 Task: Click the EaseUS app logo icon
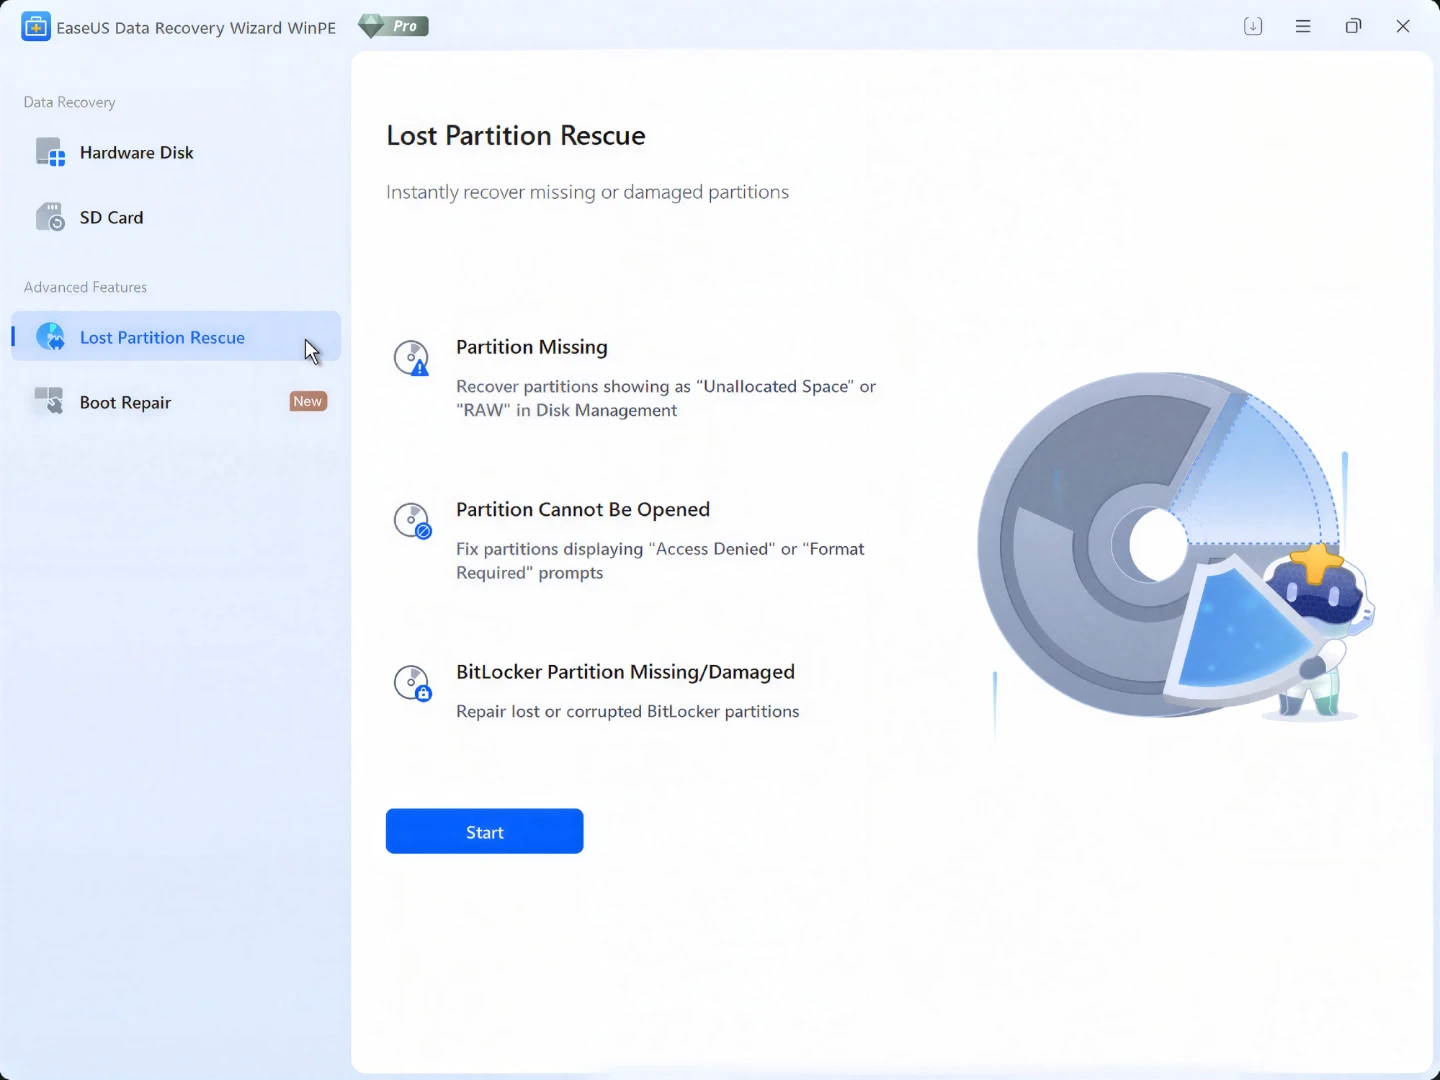point(35,27)
